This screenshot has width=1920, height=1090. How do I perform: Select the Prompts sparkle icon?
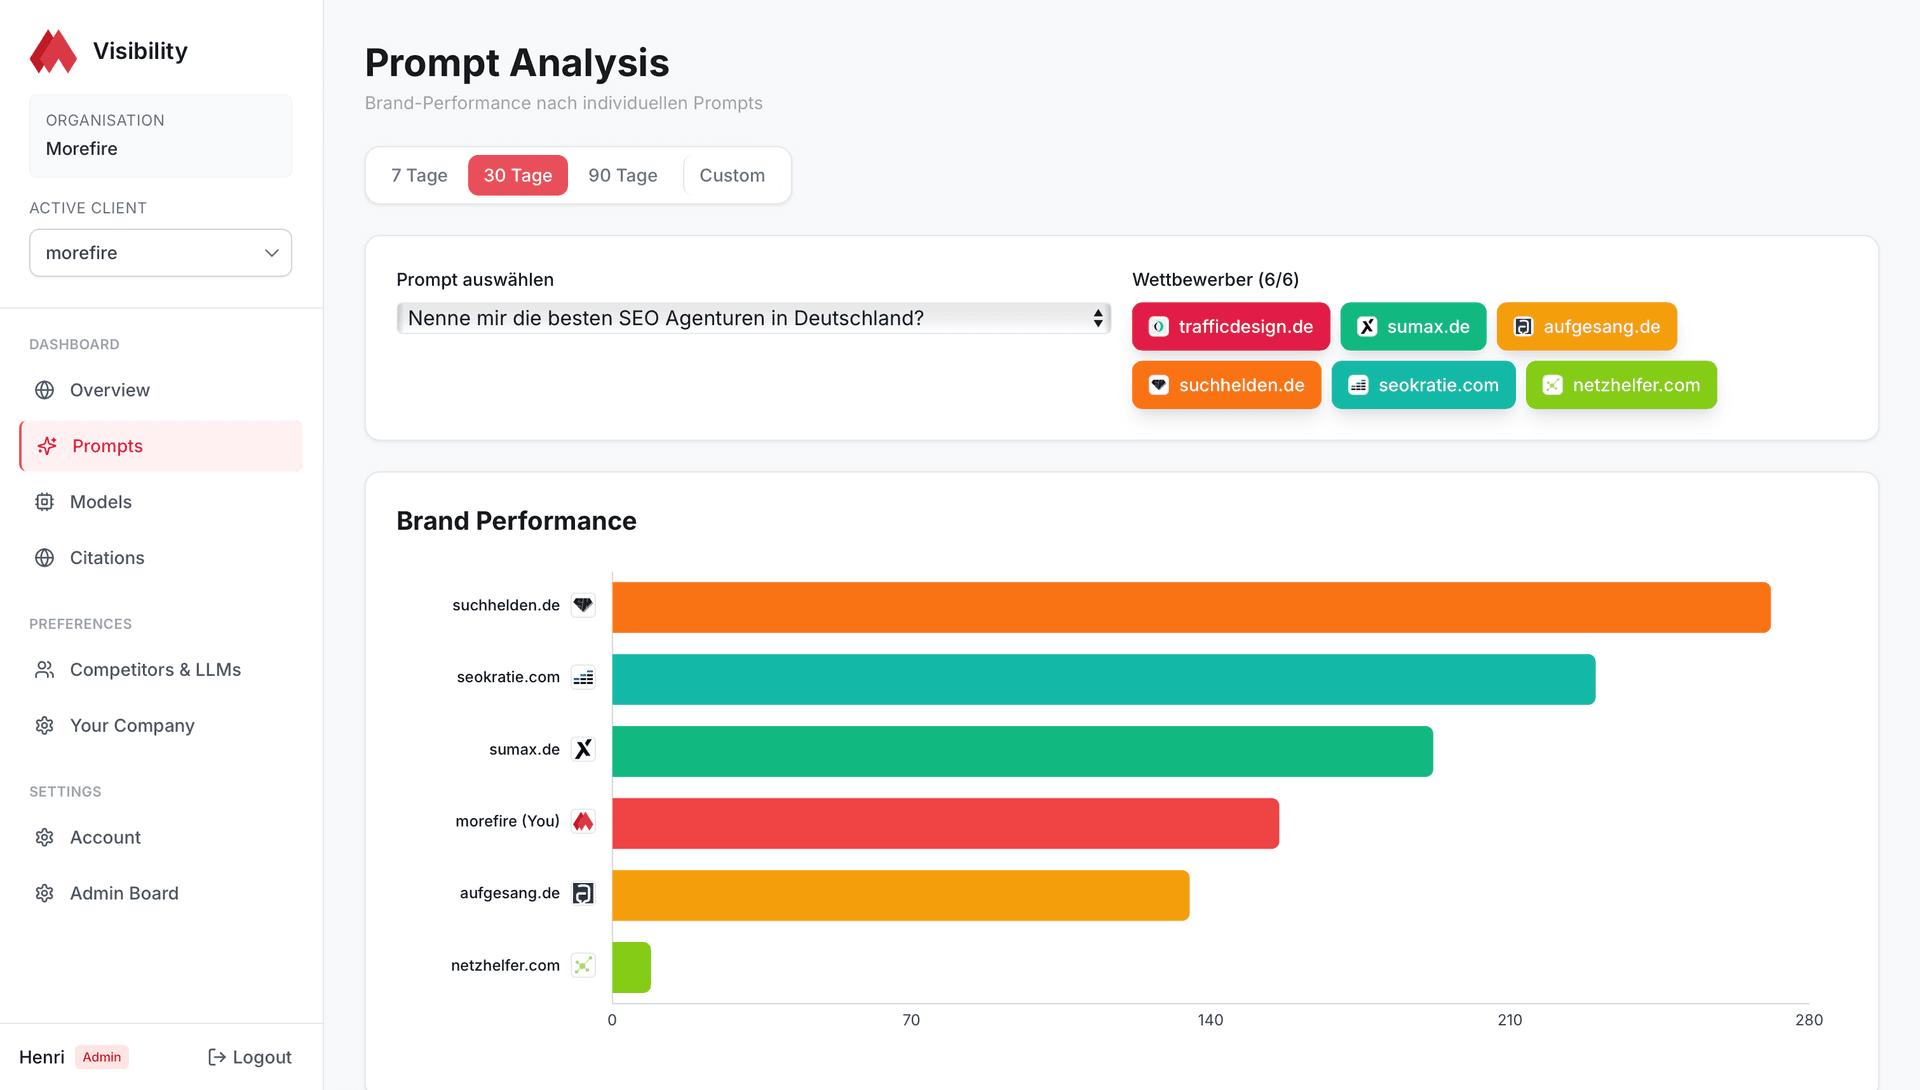point(45,446)
